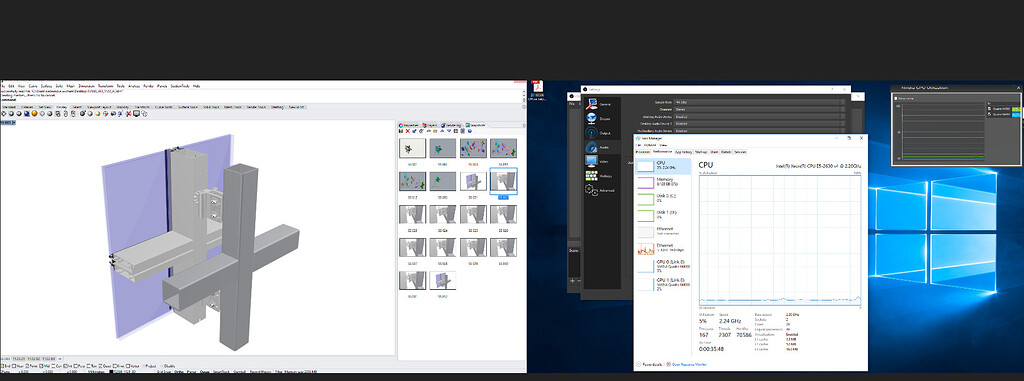Open the Dimension menu in Rhino

[87, 86]
